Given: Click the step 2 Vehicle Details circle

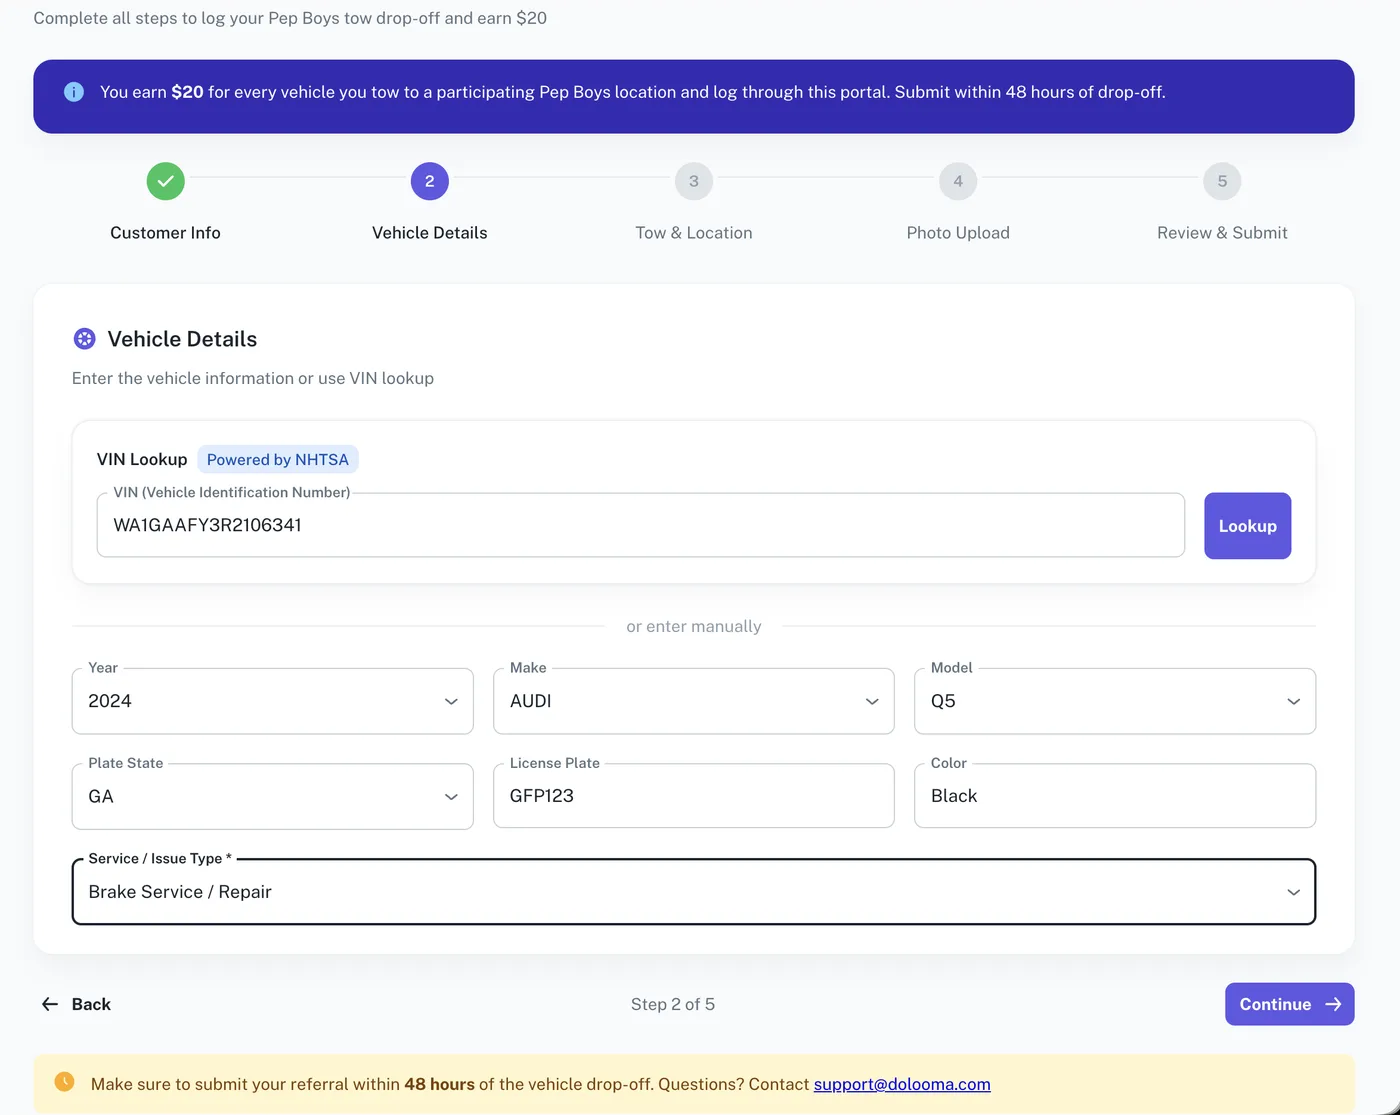Looking at the screenshot, I should (x=429, y=181).
